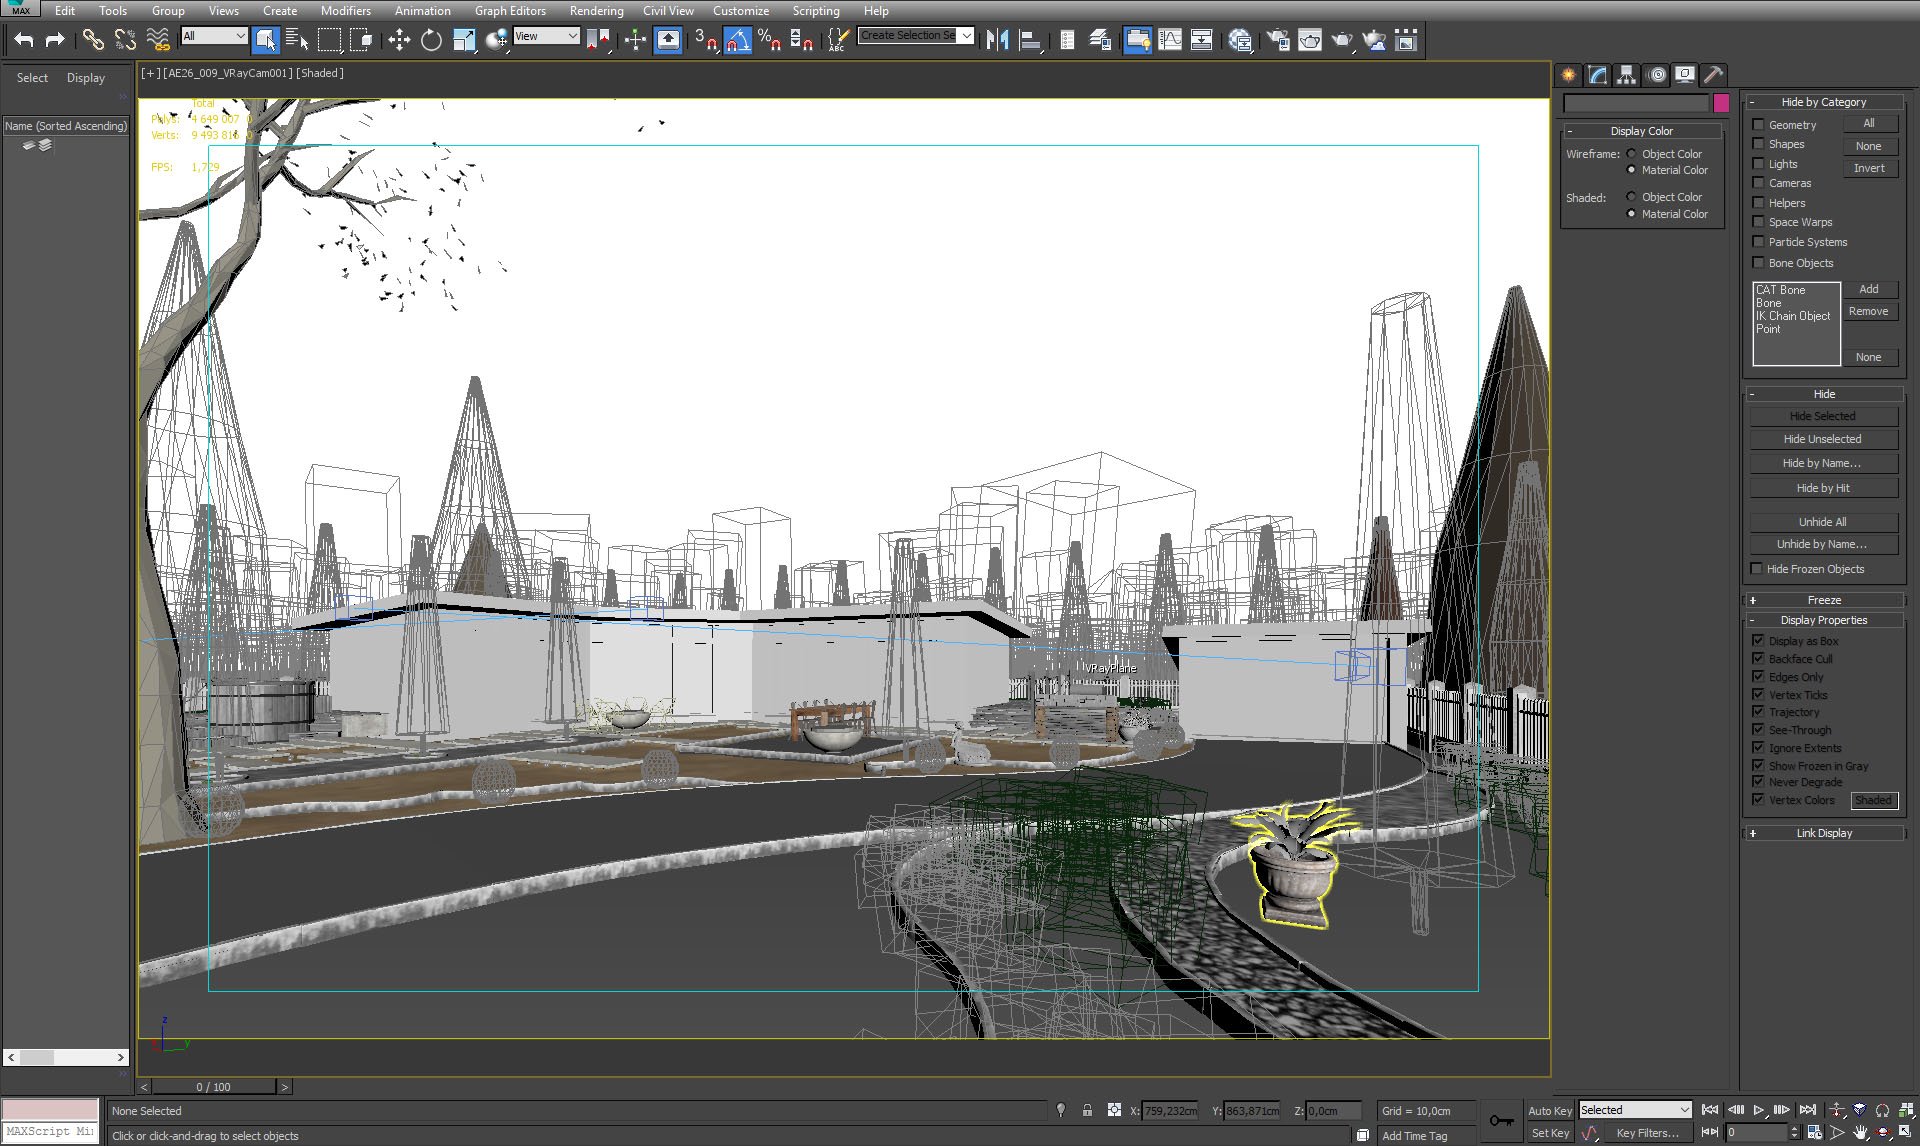Image resolution: width=1920 pixels, height=1146 pixels.
Task: Open the Schematic View icon
Action: tap(1201, 40)
